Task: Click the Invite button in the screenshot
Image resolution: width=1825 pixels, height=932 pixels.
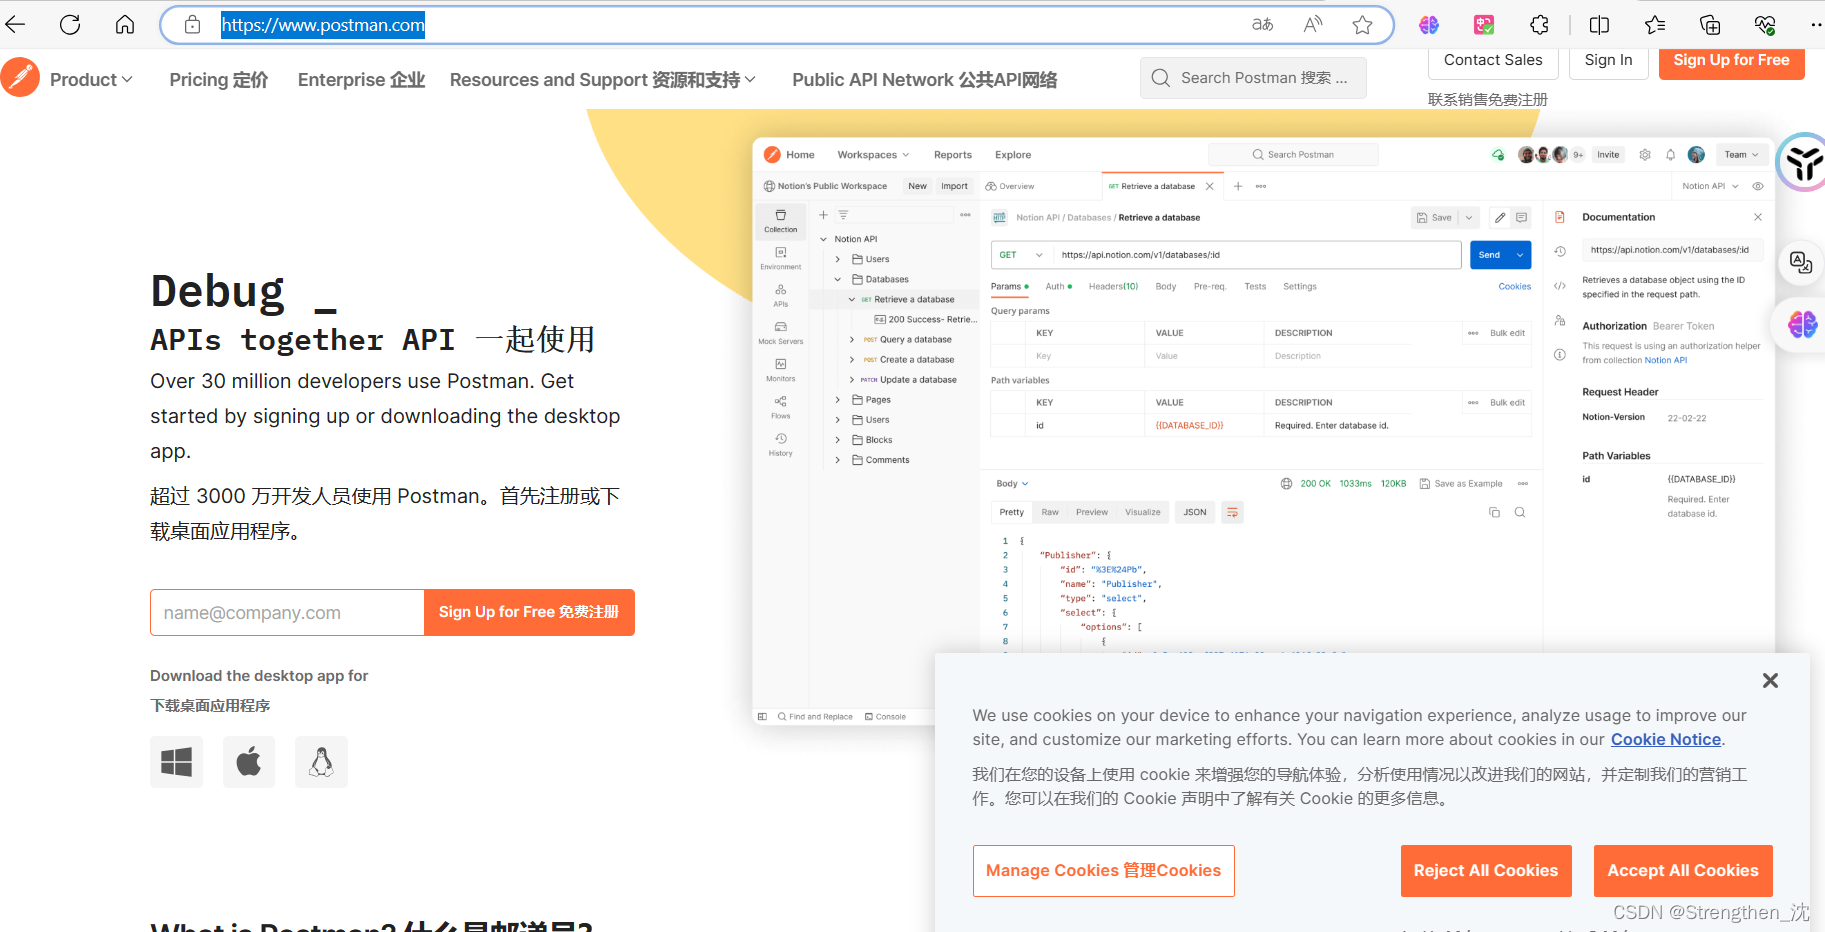Action: pos(1608,155)
